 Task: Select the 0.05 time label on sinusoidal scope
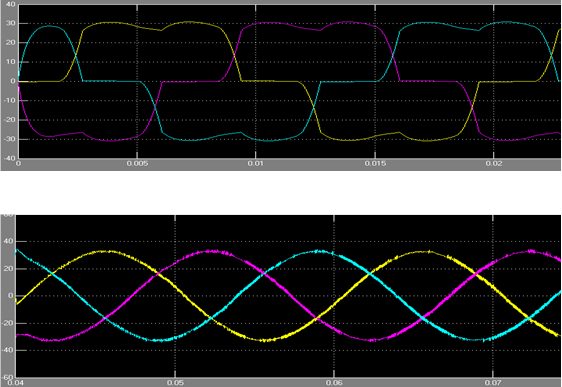[175, 383]
